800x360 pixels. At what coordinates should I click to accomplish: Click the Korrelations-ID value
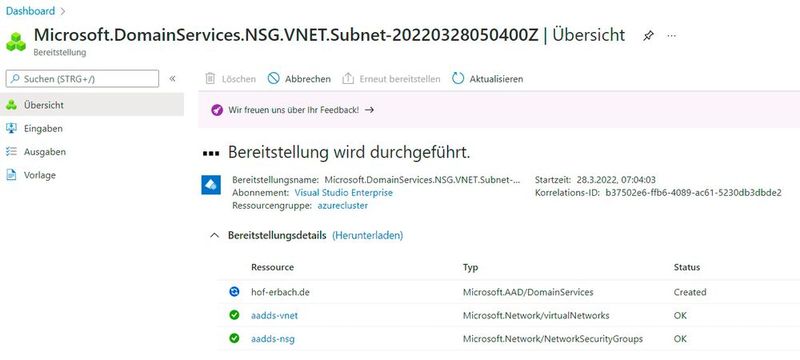click(x=693, y=193)
